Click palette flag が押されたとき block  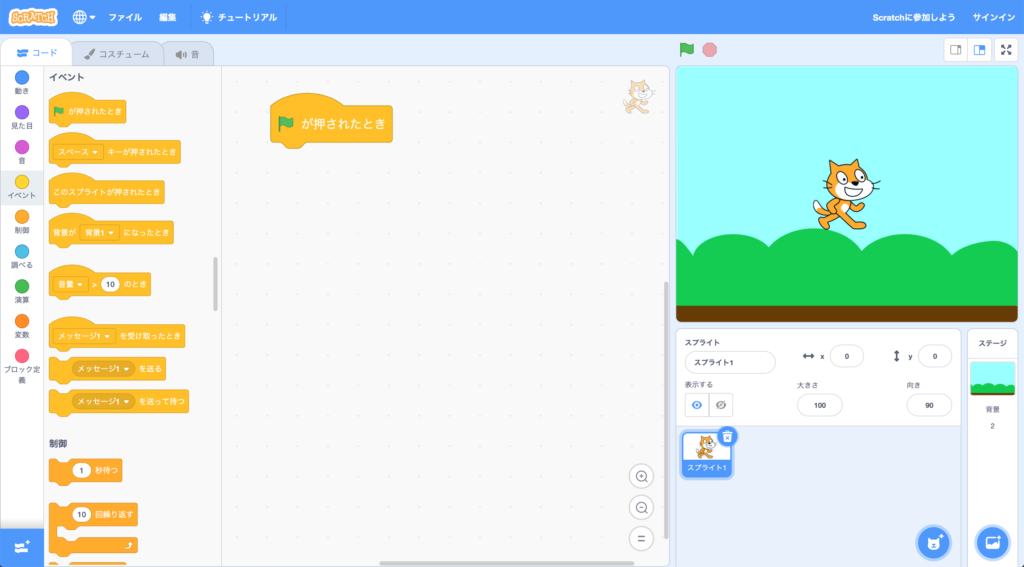pos(88,110)
